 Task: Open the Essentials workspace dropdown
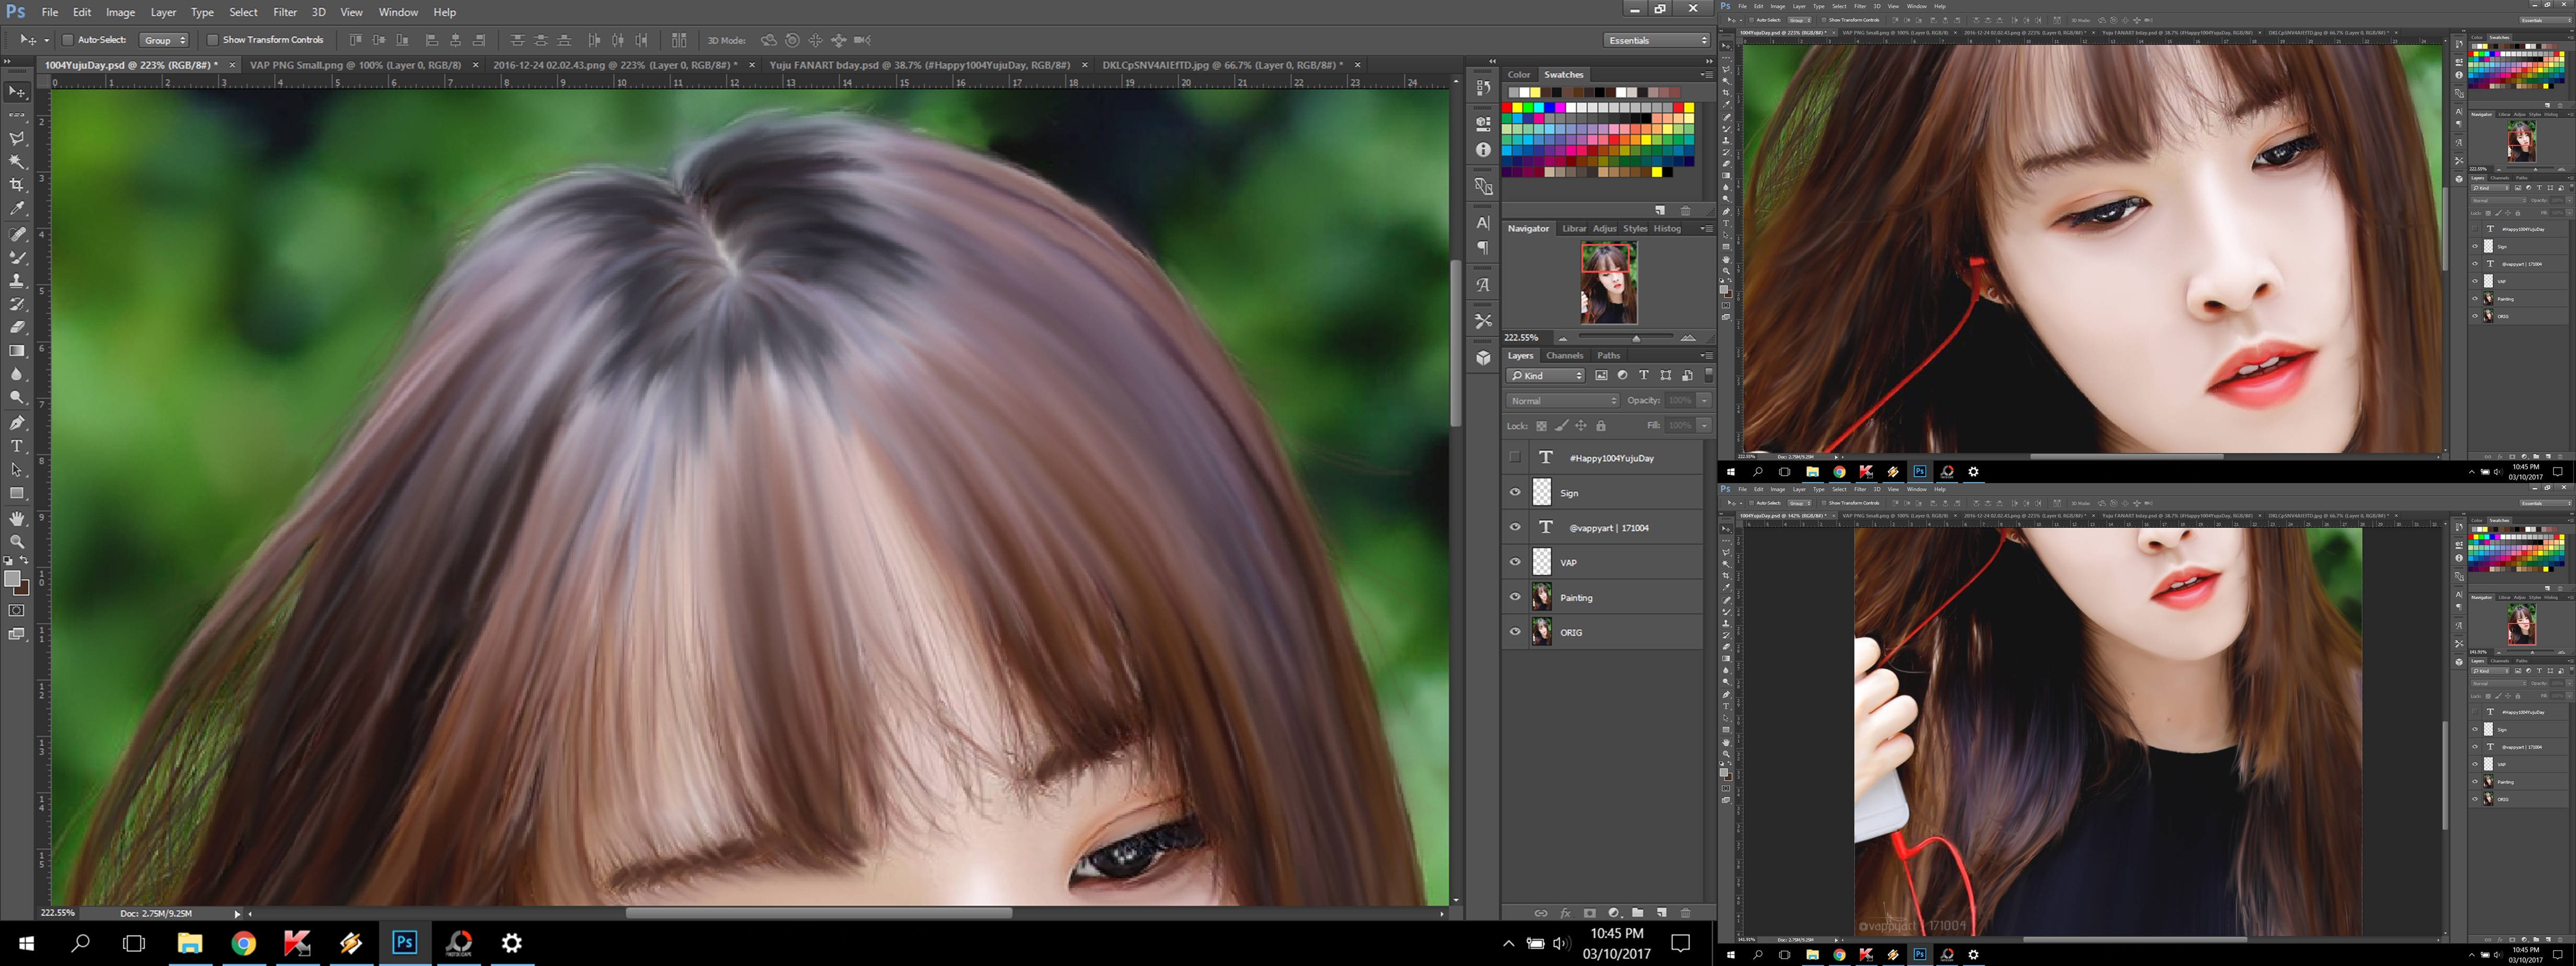pos(1657,40)
